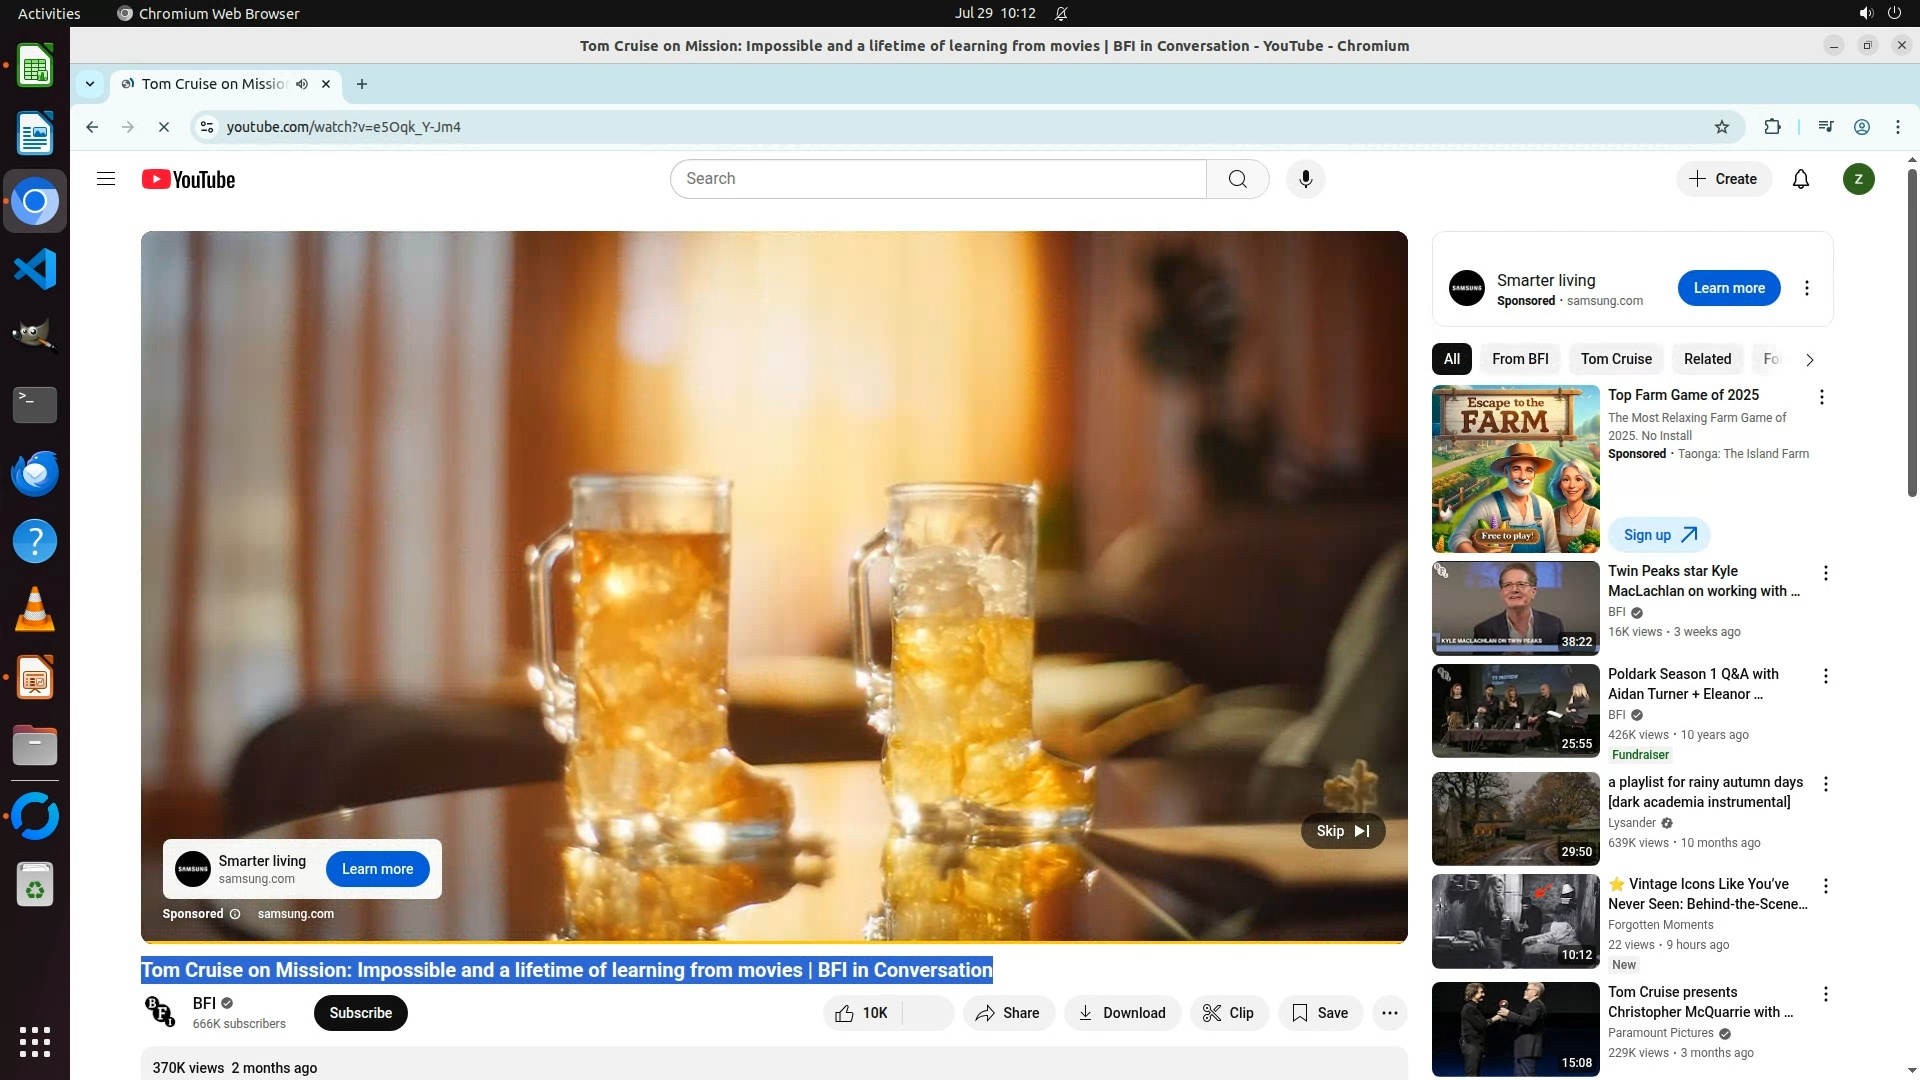1920x1080 pixels.
Task: Click the thumbs up like icon
Action: (845, 1013)
